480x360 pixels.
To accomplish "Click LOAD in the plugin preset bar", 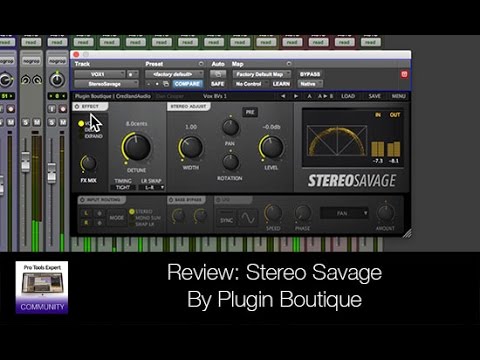I will point(348,96).
